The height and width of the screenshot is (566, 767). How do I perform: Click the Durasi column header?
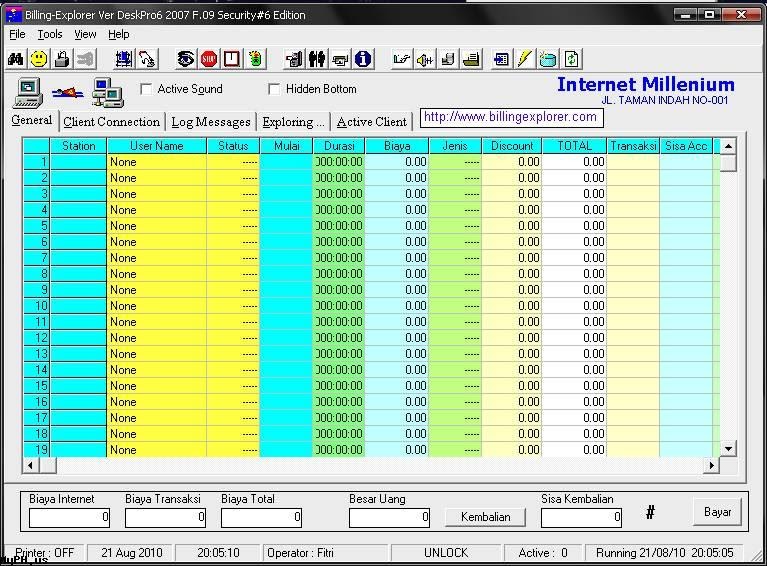click(339, 146)
